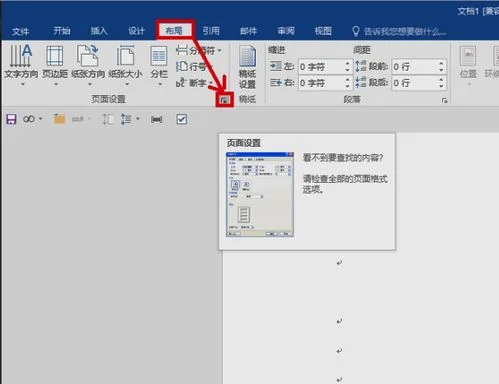Viewport: 499px width, 384px height.
Task: Click the 页面设置 group label
Action: tap(108, 99)
